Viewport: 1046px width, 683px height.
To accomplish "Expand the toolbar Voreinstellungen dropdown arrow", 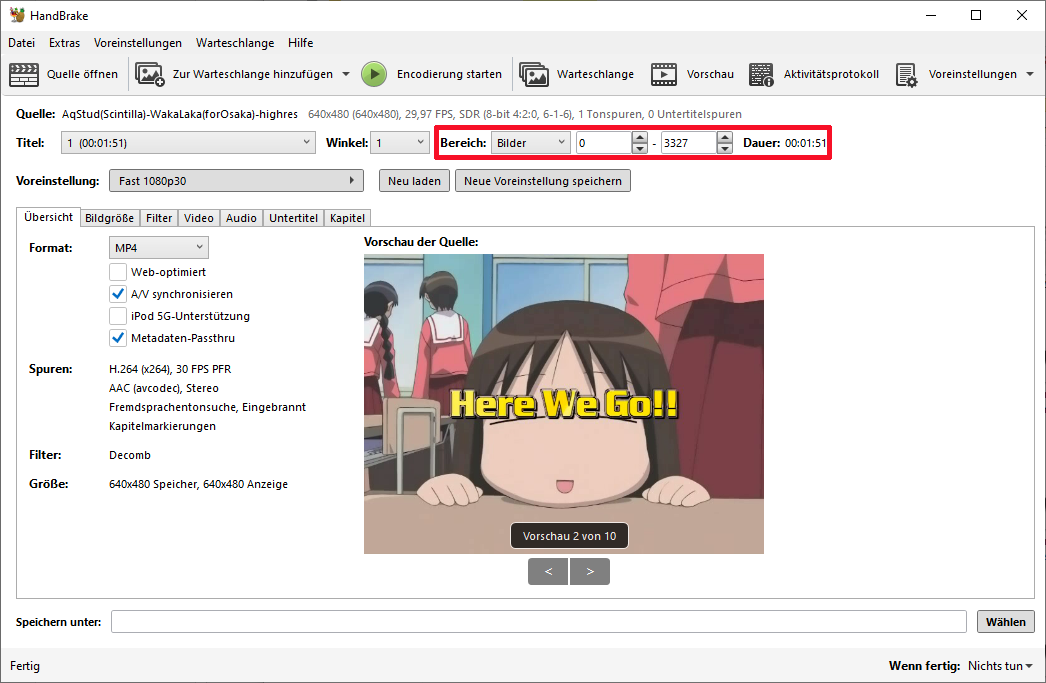I will coord(1030,74).
